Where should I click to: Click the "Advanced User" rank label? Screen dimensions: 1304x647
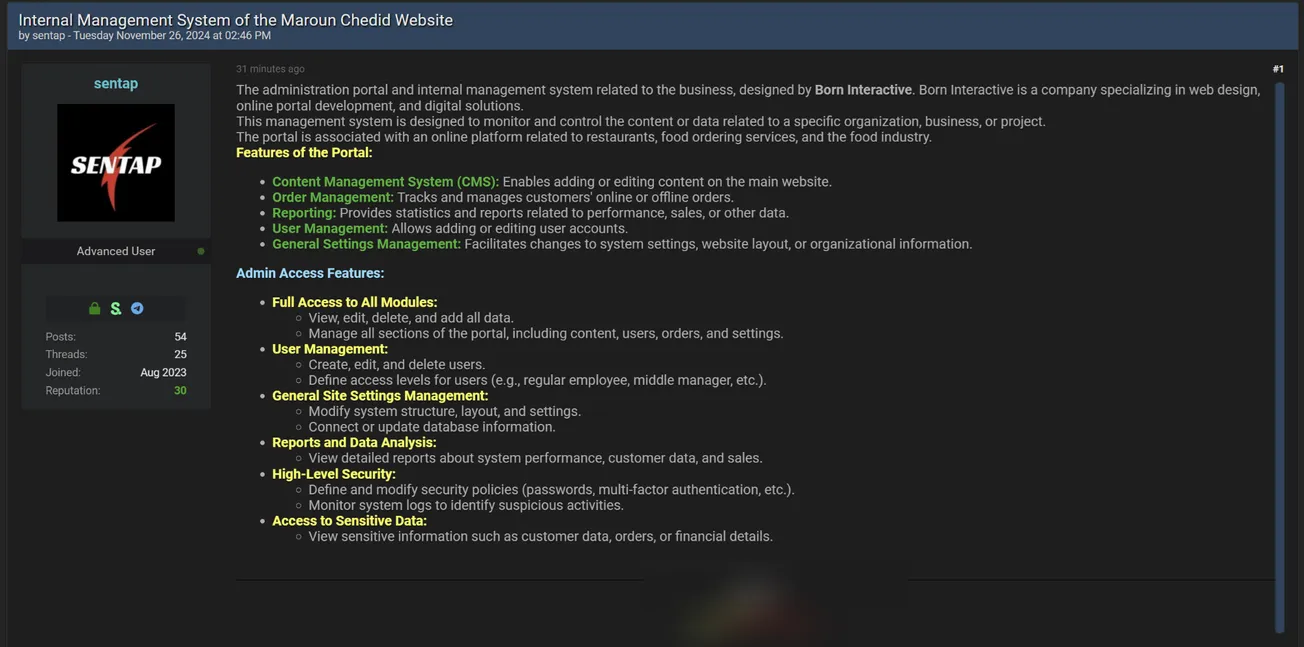tap(116, 251)
